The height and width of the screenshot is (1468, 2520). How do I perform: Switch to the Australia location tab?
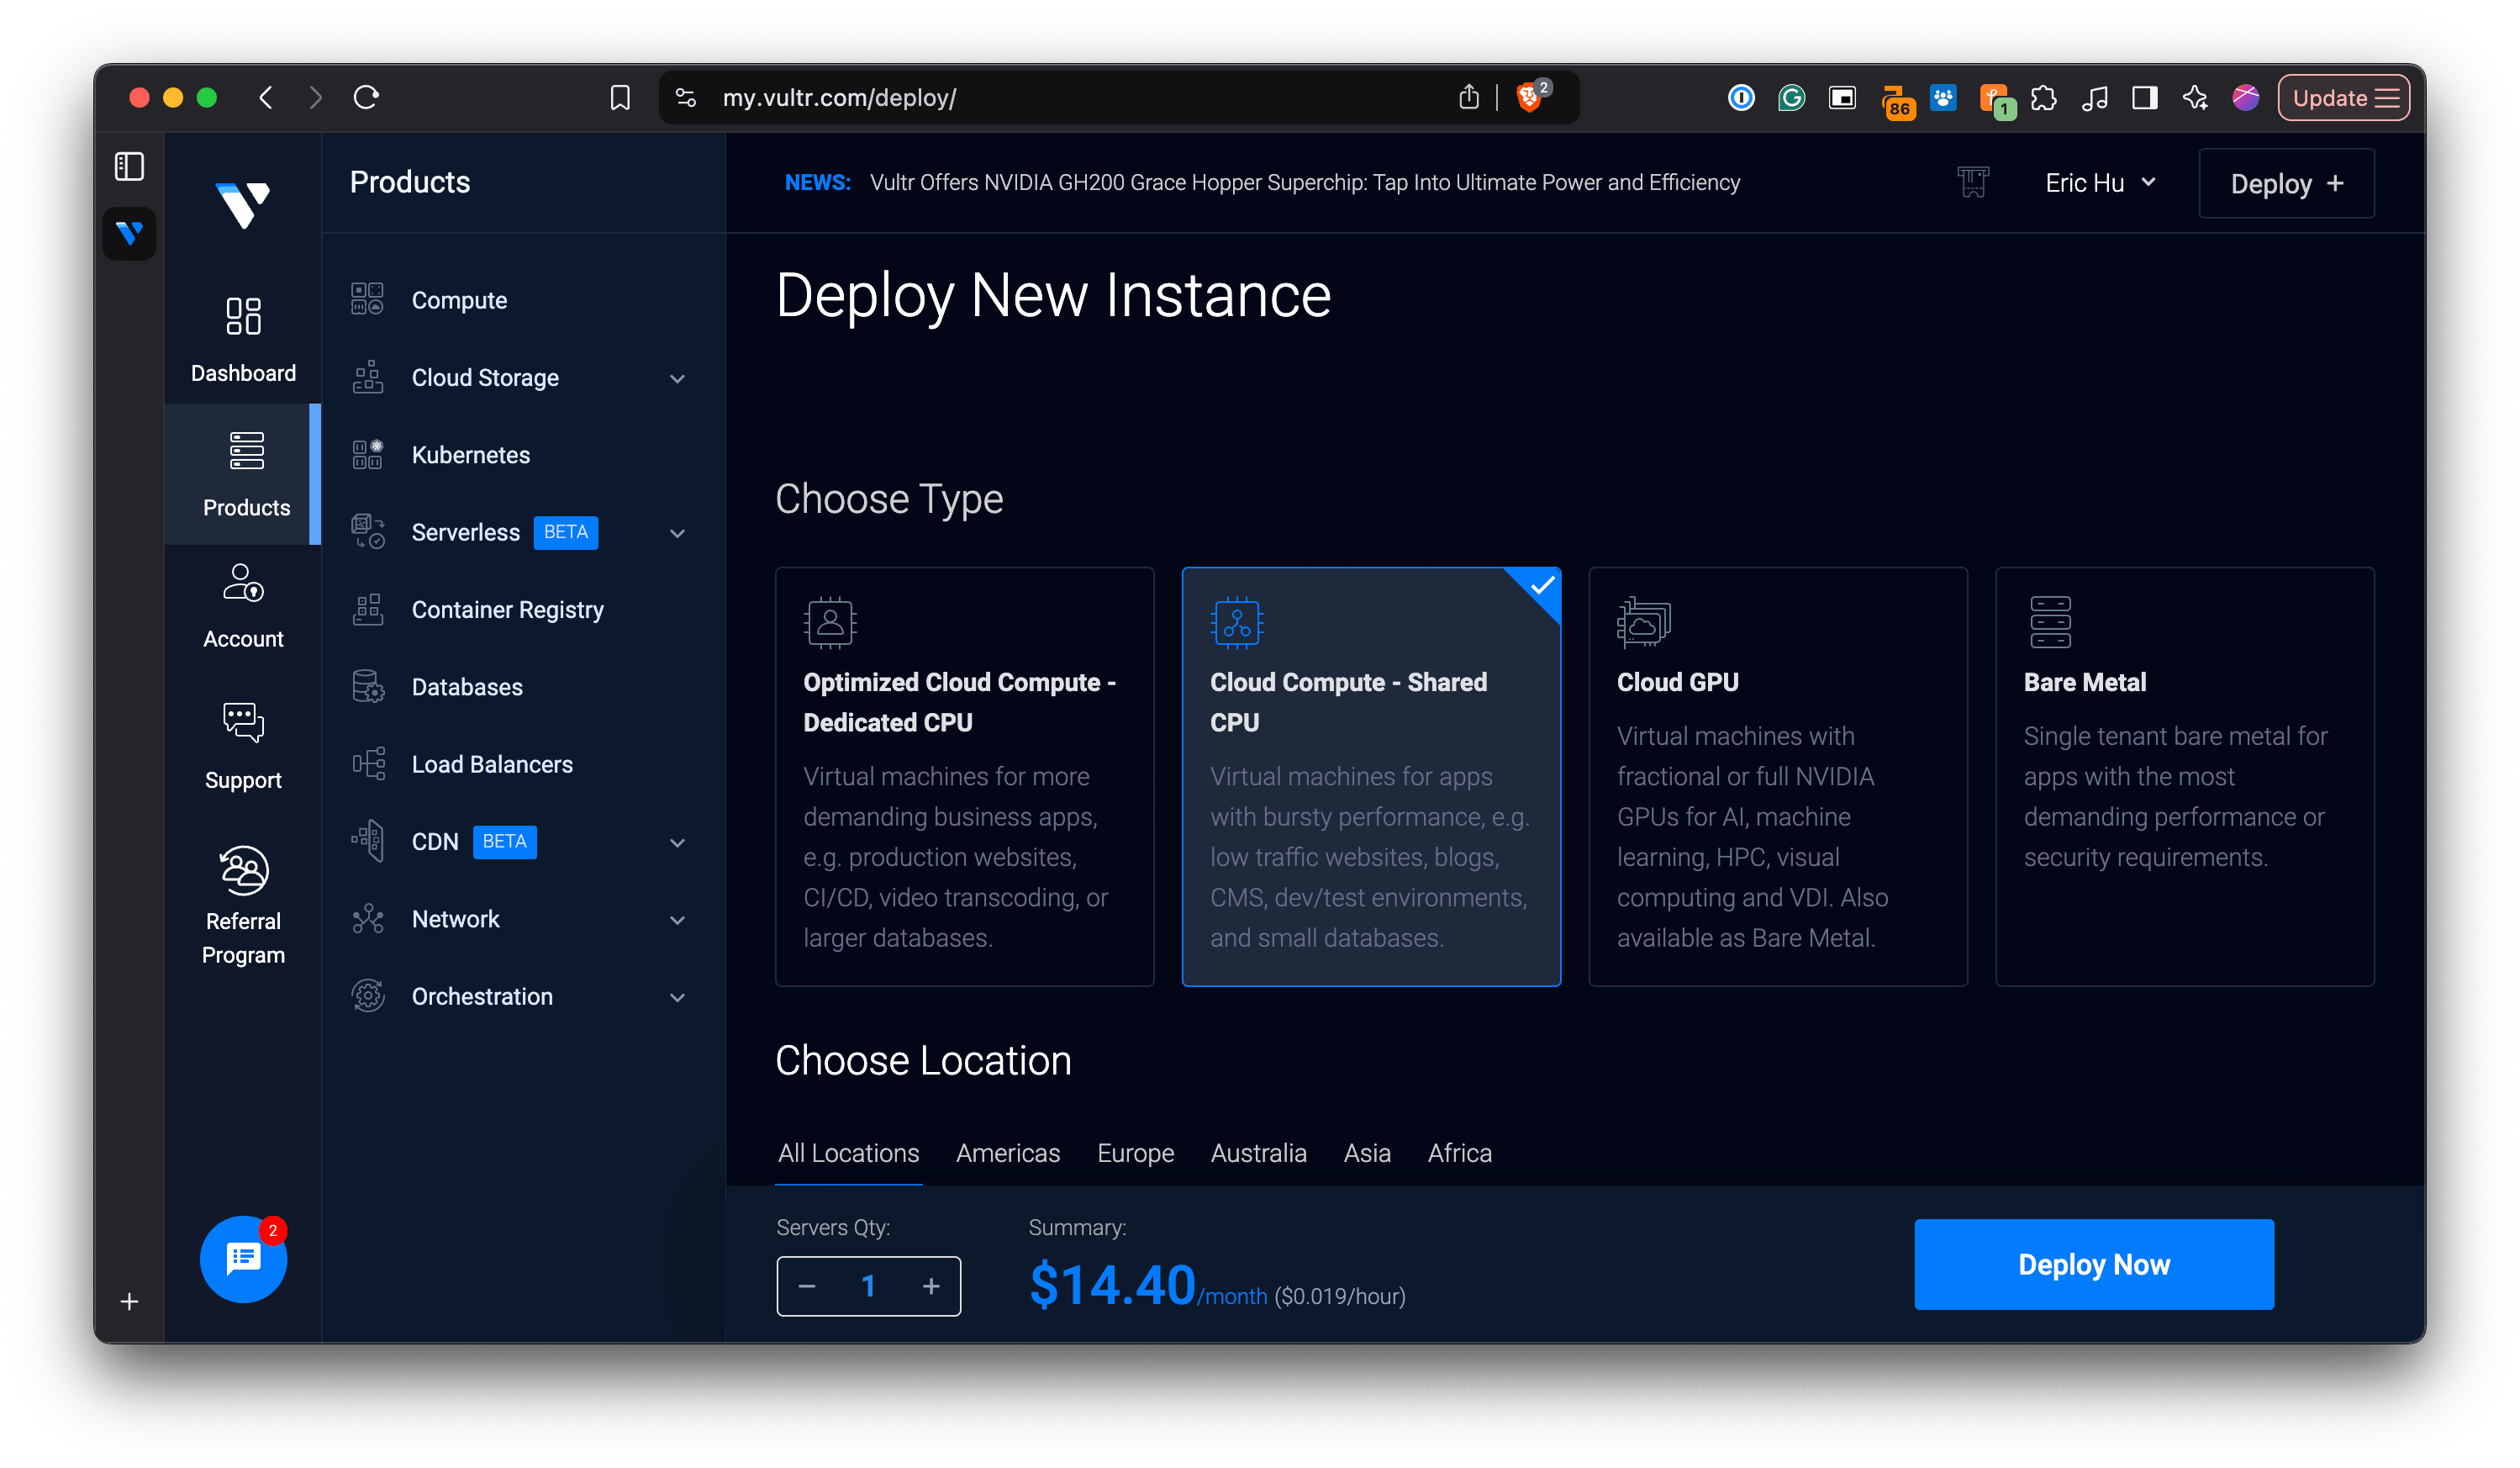pos(1258,1153)
